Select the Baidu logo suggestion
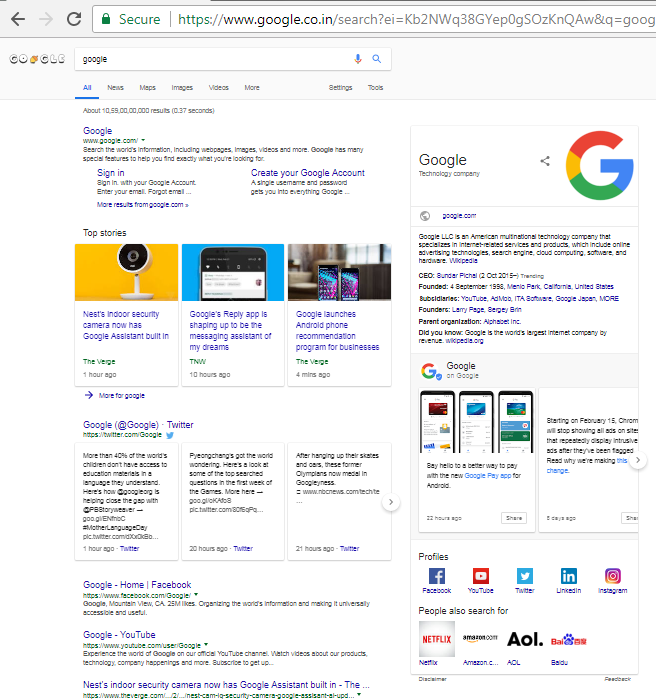This screenshot has height=699, width=656. coord(569,639)
